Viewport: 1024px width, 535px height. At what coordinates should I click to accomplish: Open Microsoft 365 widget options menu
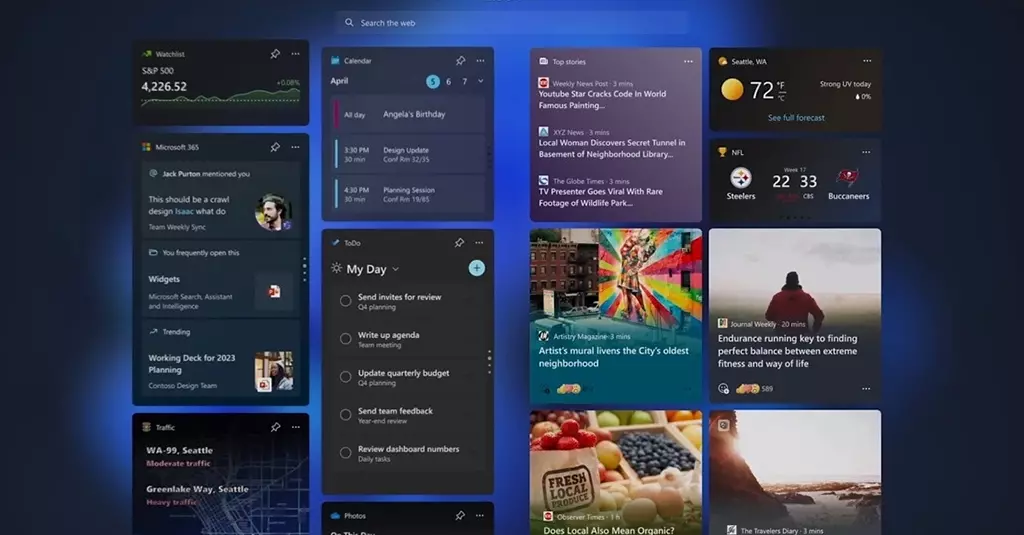pyautogui.click(x=295, y=147)
